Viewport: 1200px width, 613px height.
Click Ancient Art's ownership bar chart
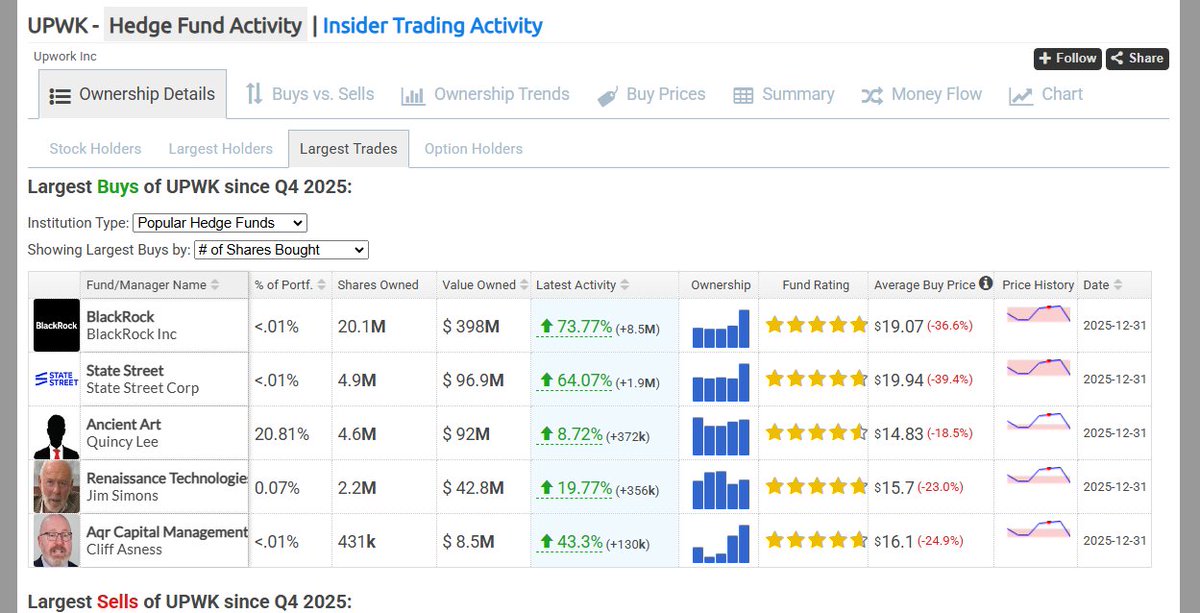720,436
